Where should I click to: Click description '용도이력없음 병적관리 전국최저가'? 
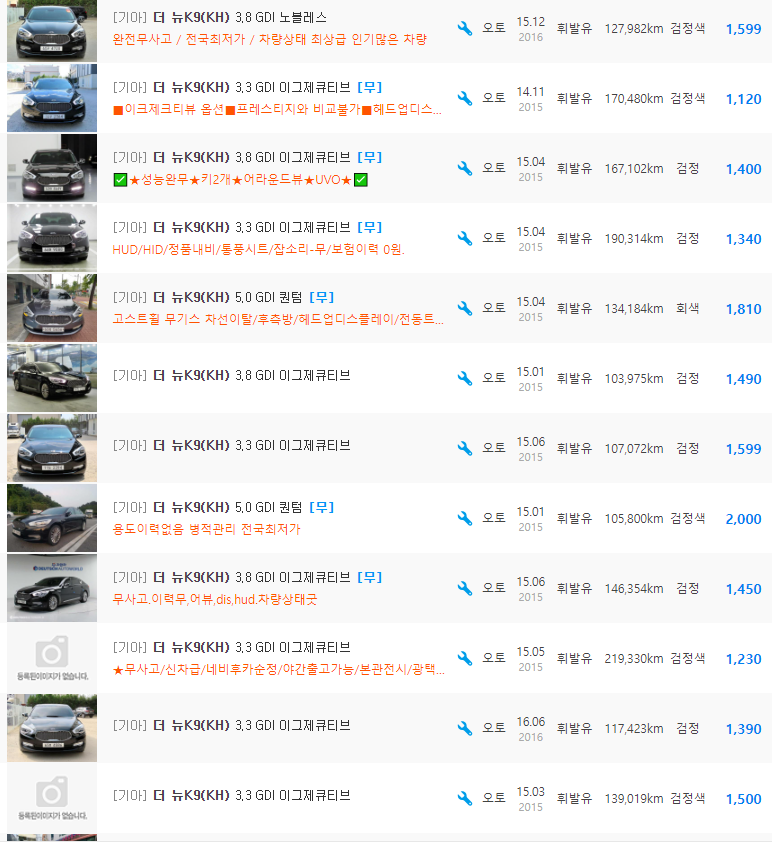click(x=206, y=529)
